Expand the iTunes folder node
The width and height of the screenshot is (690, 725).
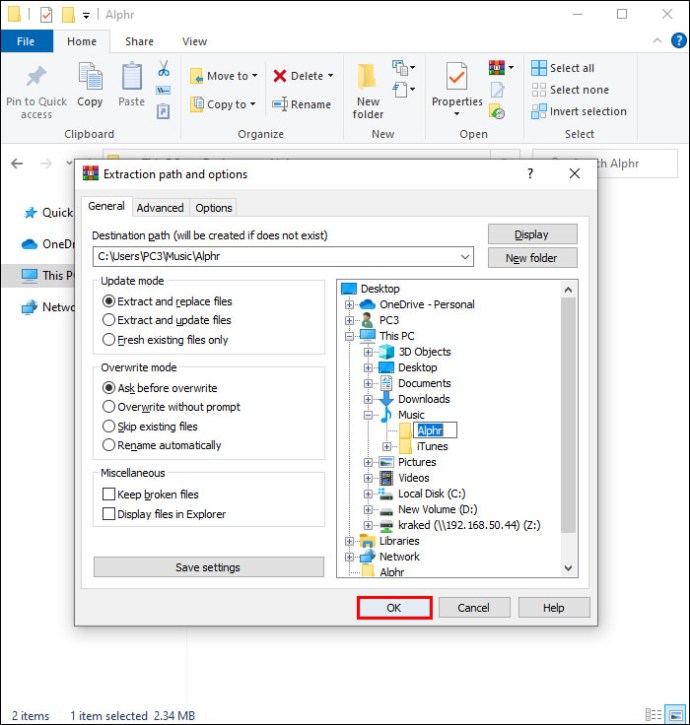pyautogui.click(x=387, y=447)
